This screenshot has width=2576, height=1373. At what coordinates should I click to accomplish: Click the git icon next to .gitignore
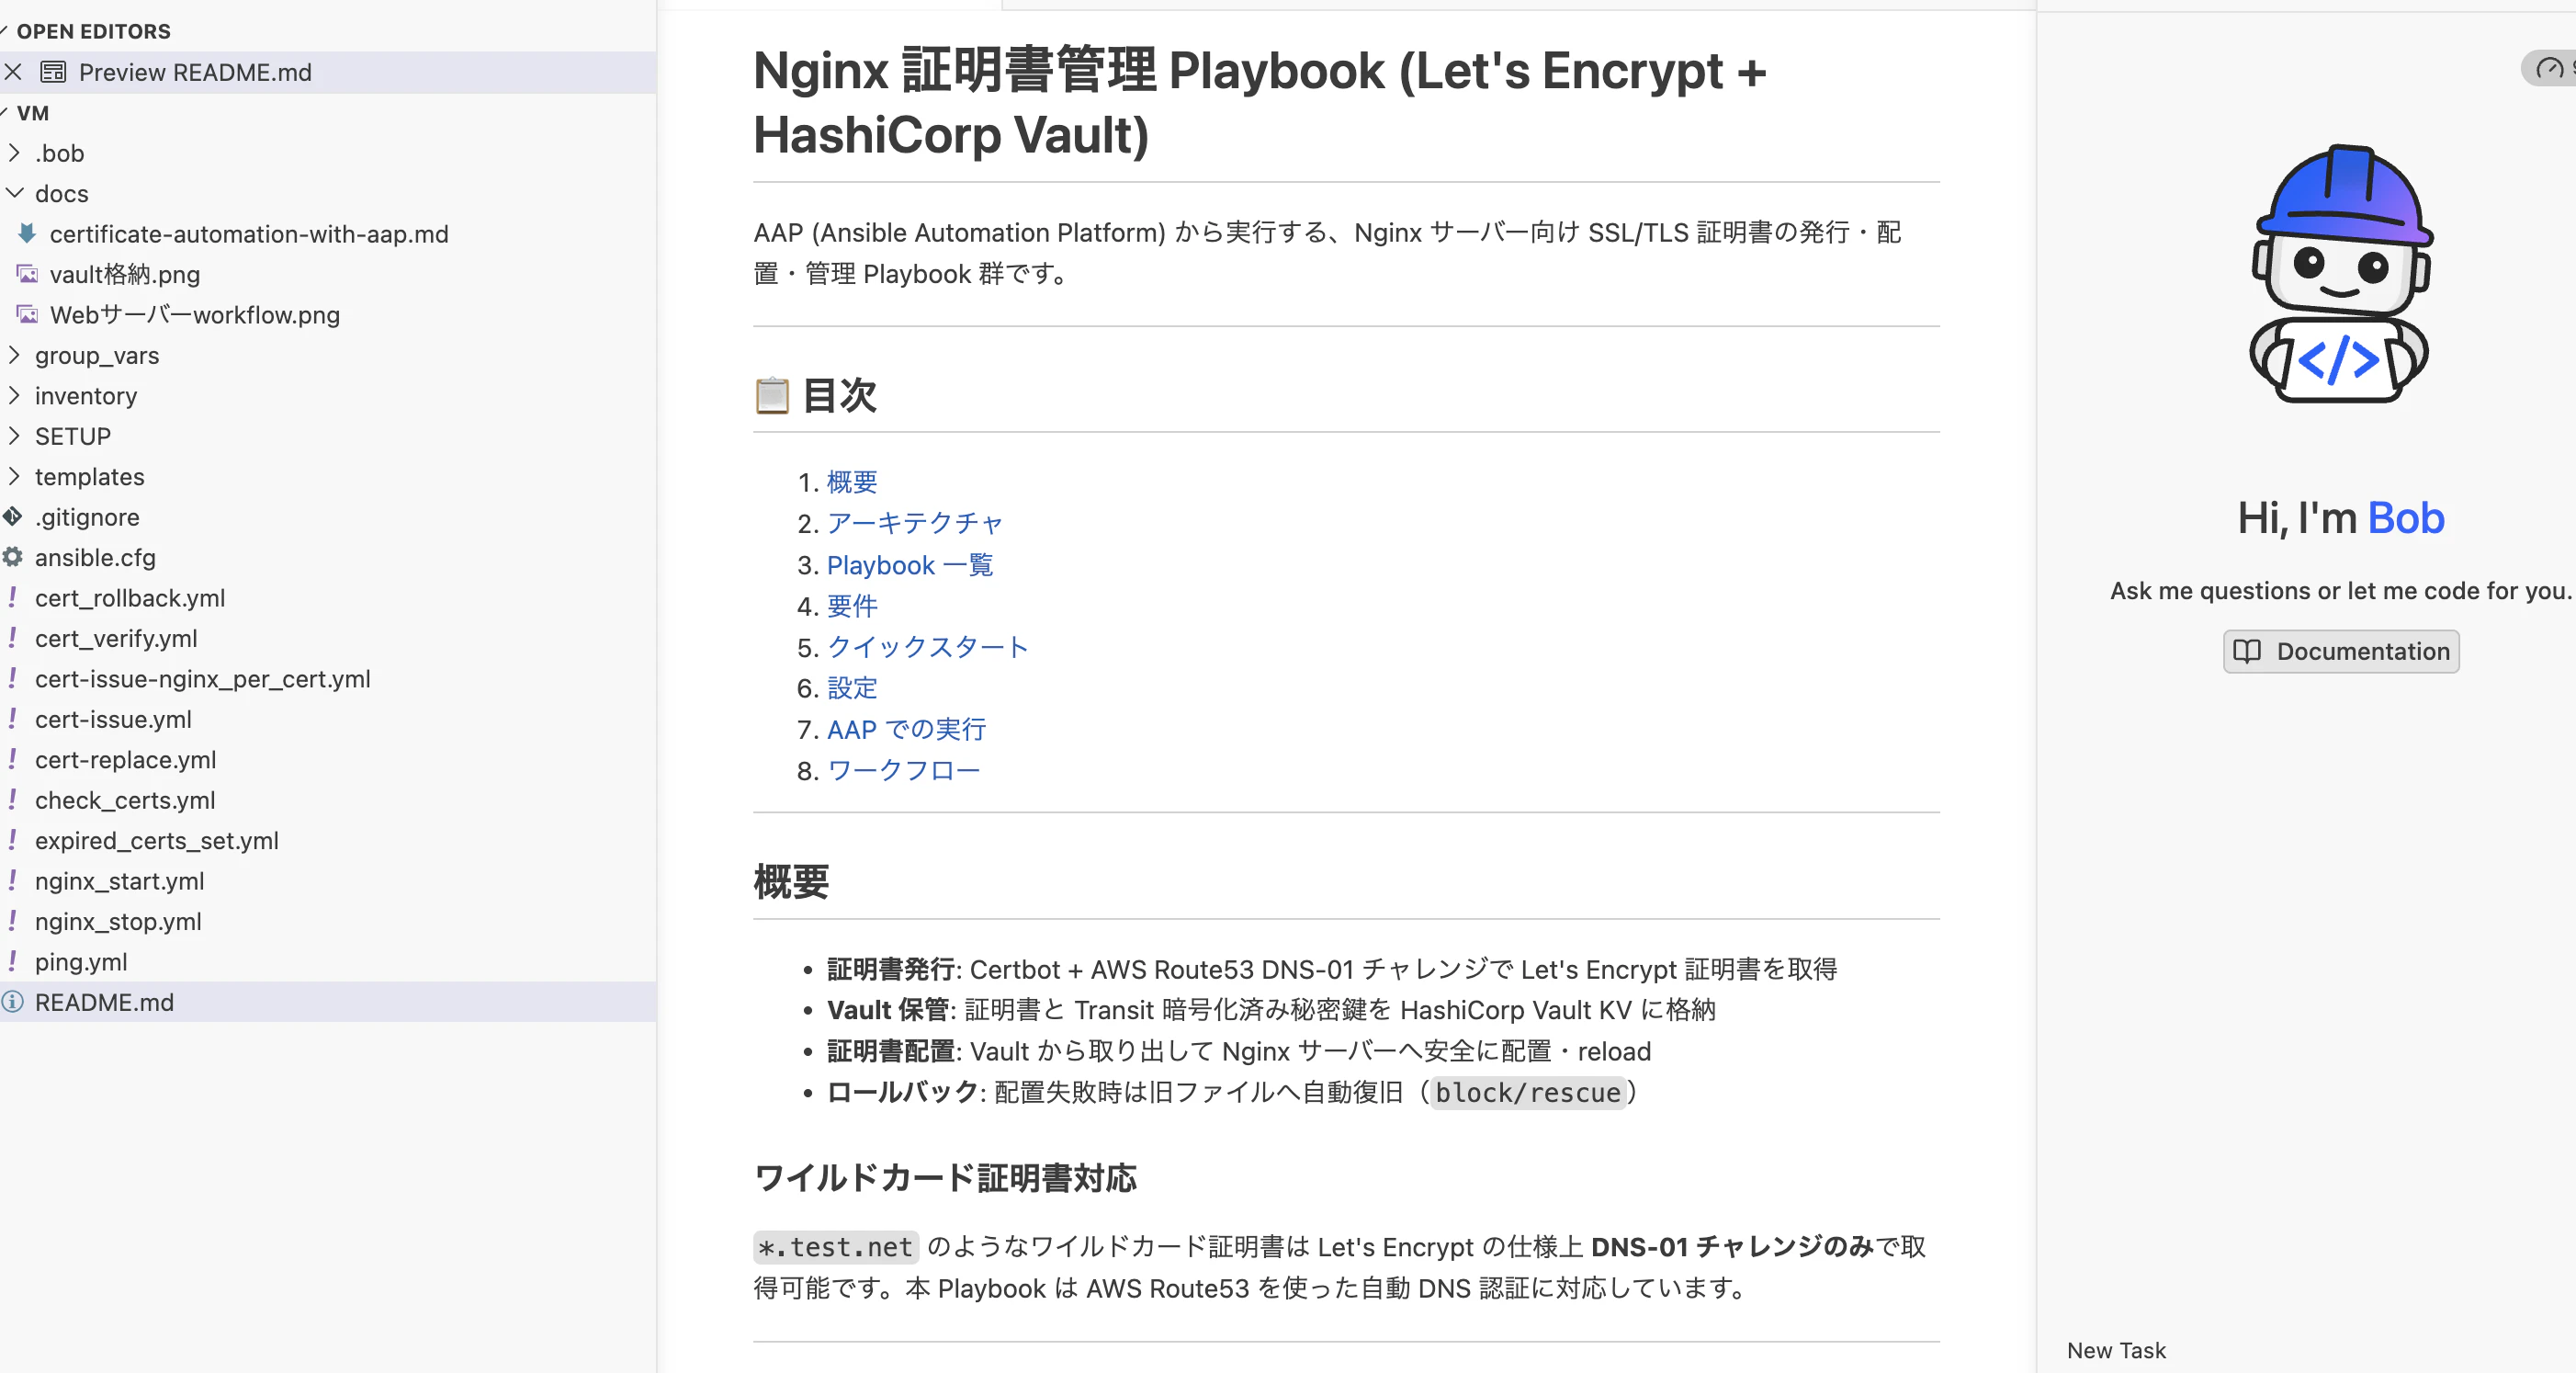pyautogui.click(x=12, y=517)
